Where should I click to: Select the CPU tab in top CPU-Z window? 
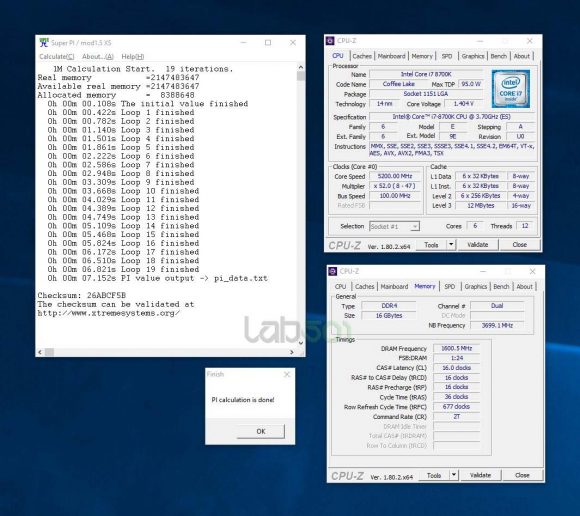click(x=338, y=55)
